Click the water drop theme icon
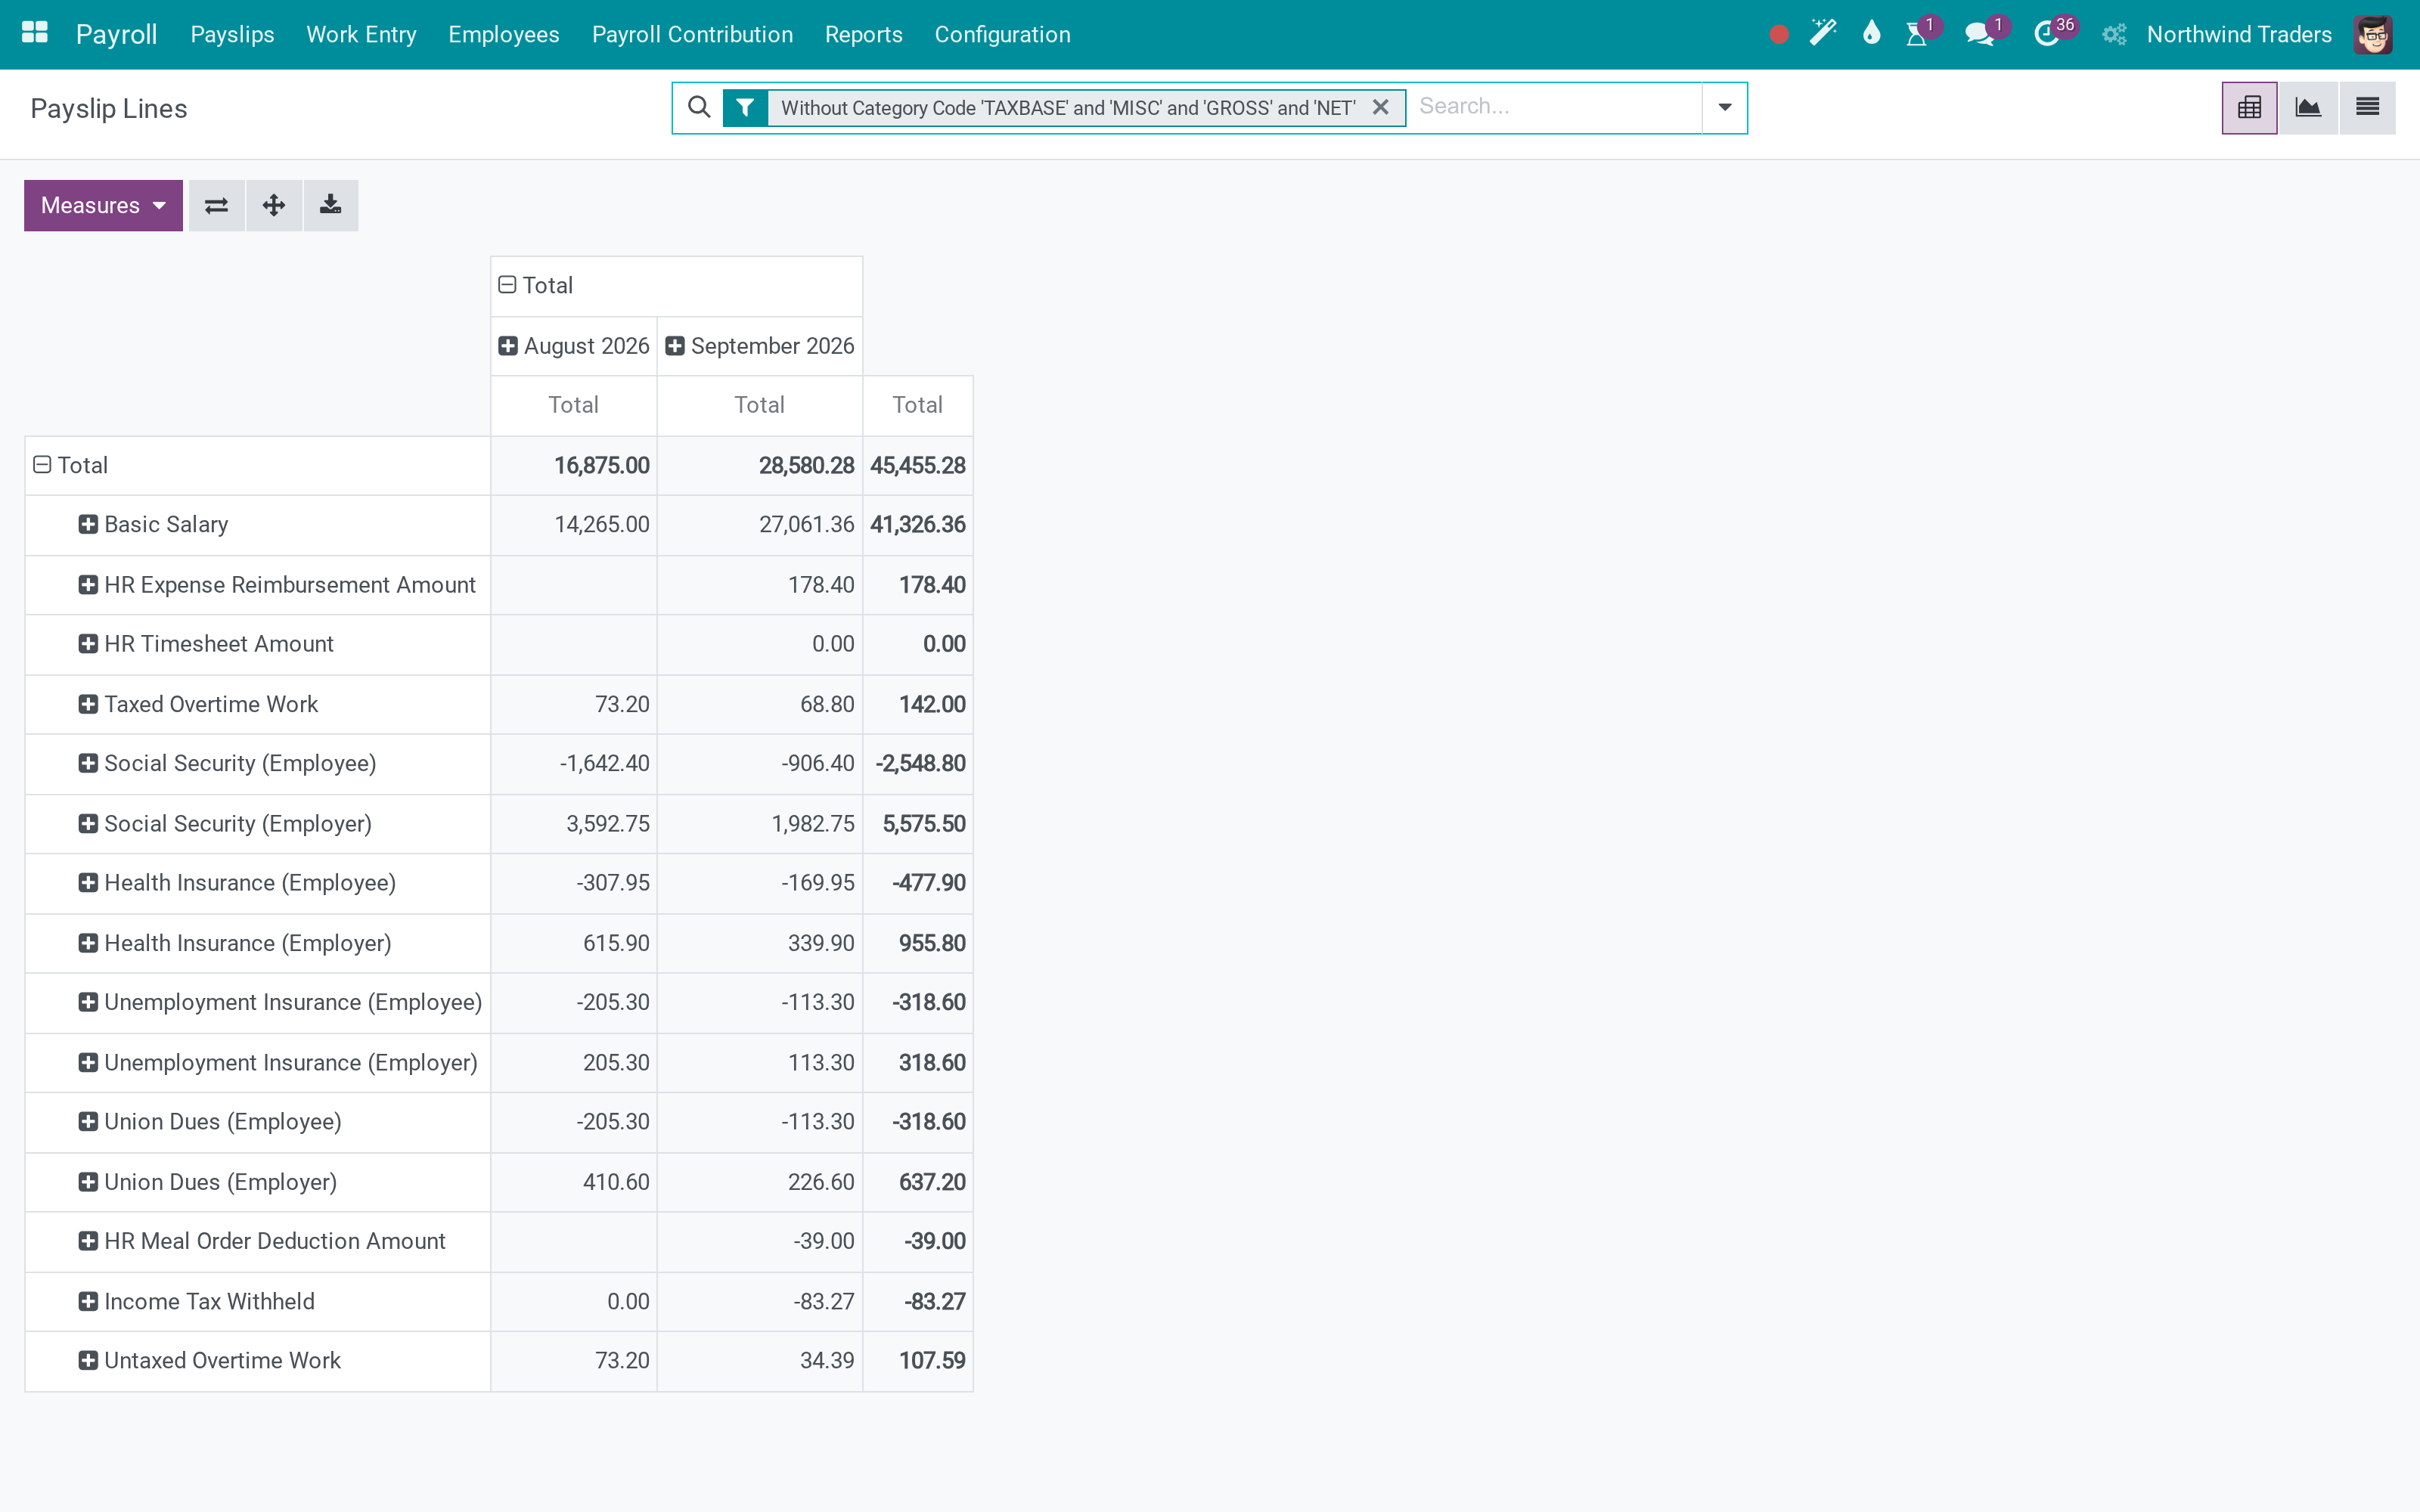The image size is (2420, 1512). coord(1871,34)
